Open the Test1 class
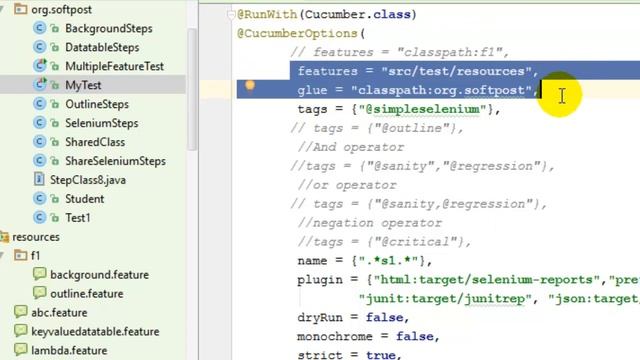Screen dimensions: 640x360 click(78, 218)
